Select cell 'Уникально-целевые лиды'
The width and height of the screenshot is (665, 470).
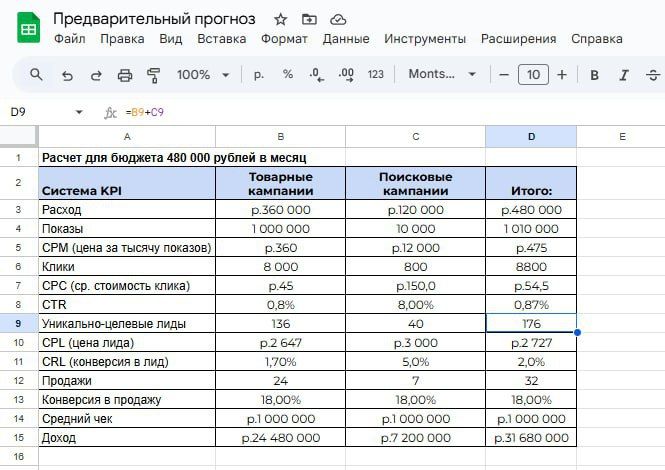(127, 323)
